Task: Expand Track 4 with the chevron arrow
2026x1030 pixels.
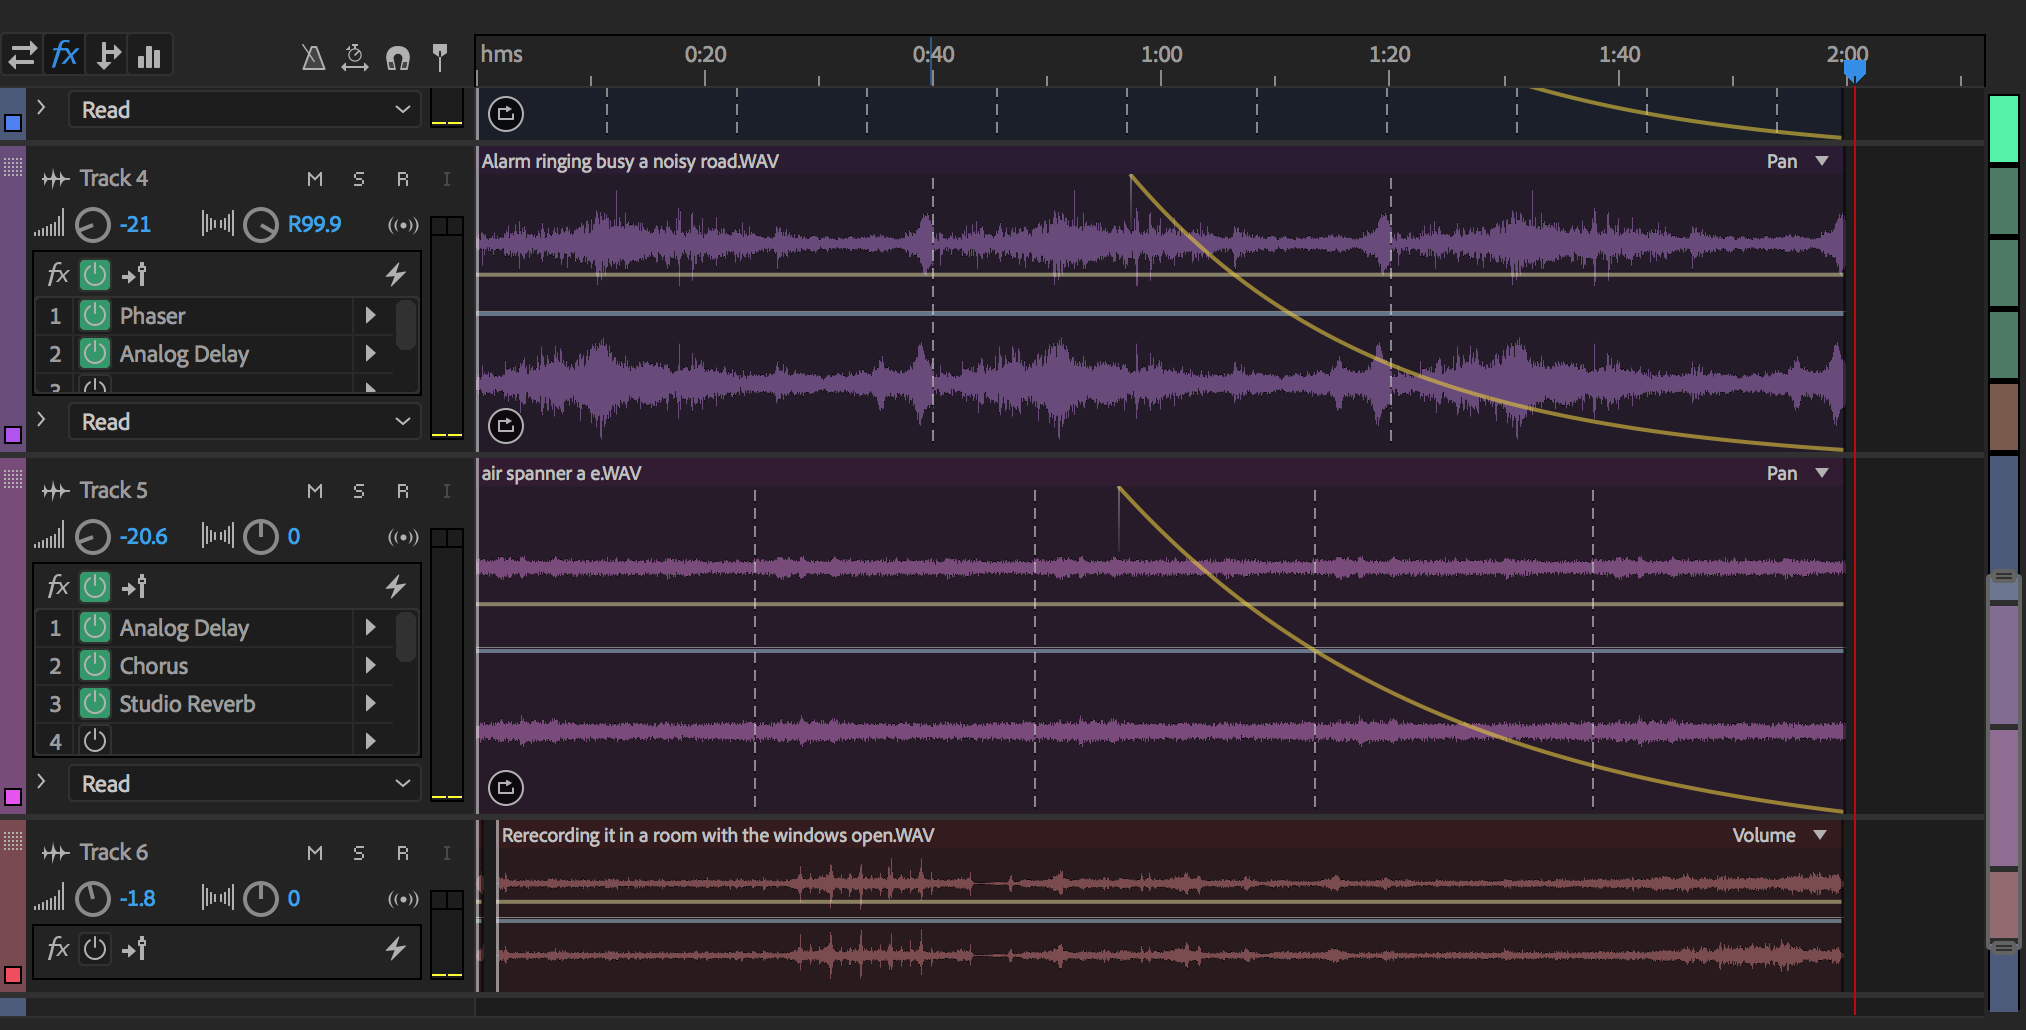Action: coord(40,421)
